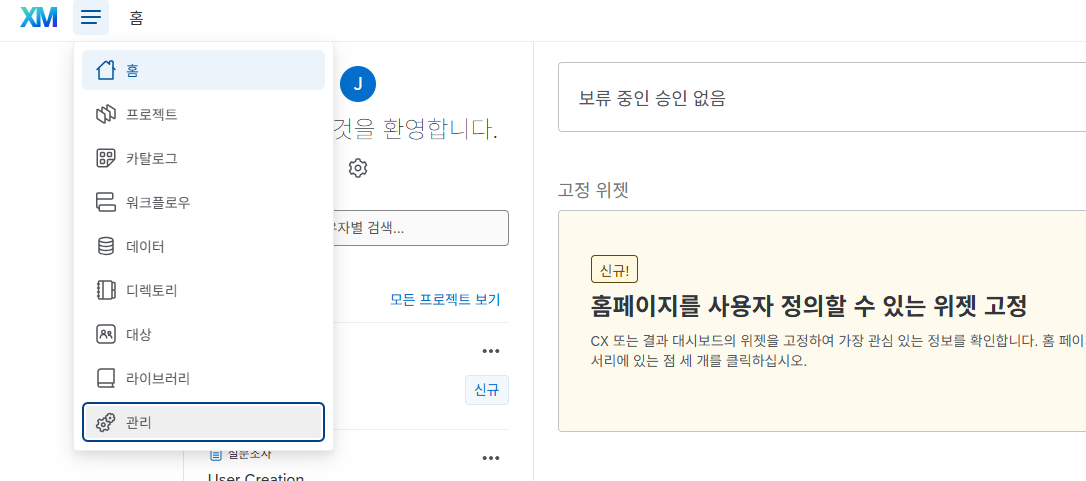Click the 신규! tag in widget panel

coord(614,269)
